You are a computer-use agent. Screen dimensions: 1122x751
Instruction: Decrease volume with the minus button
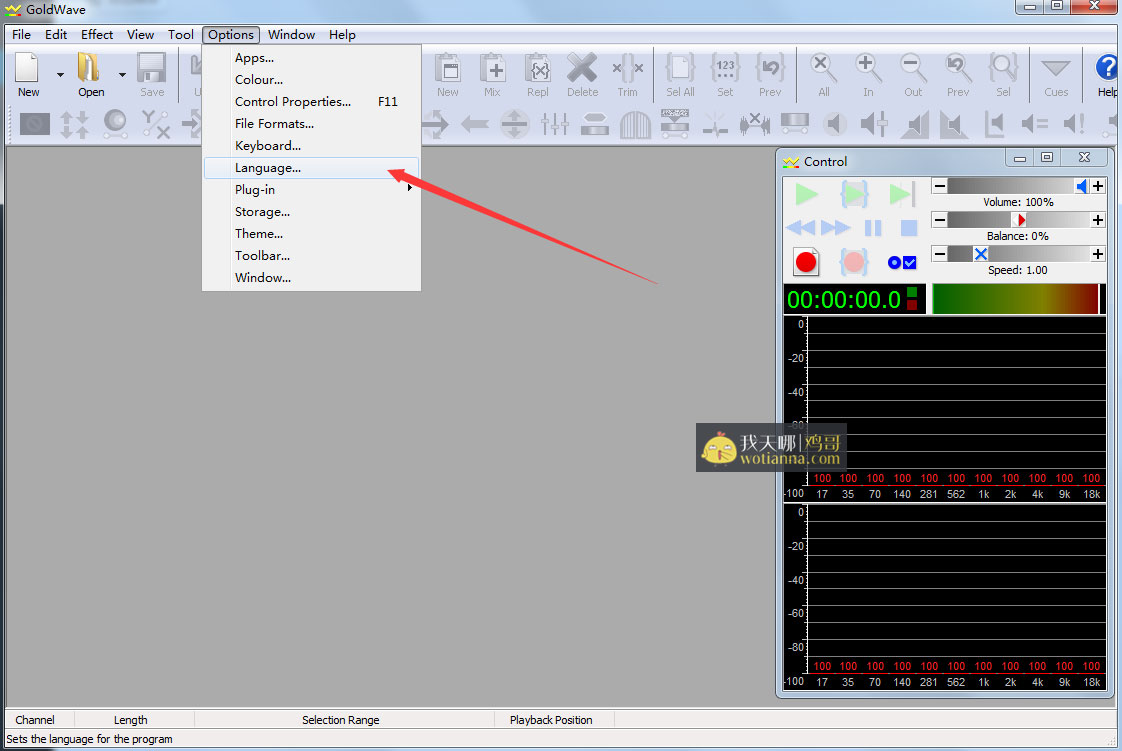[940, 187]
